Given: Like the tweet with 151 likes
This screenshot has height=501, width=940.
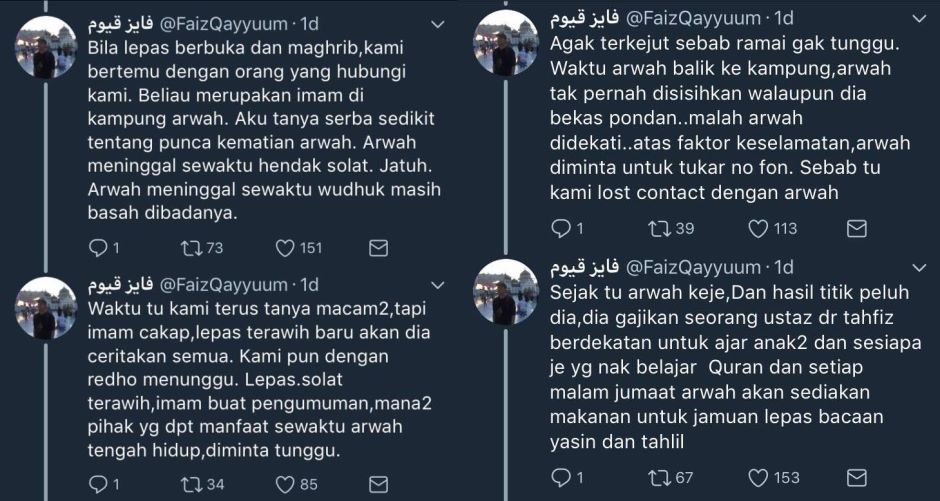Looking at the screenshot, I should [x=285, y=248].
